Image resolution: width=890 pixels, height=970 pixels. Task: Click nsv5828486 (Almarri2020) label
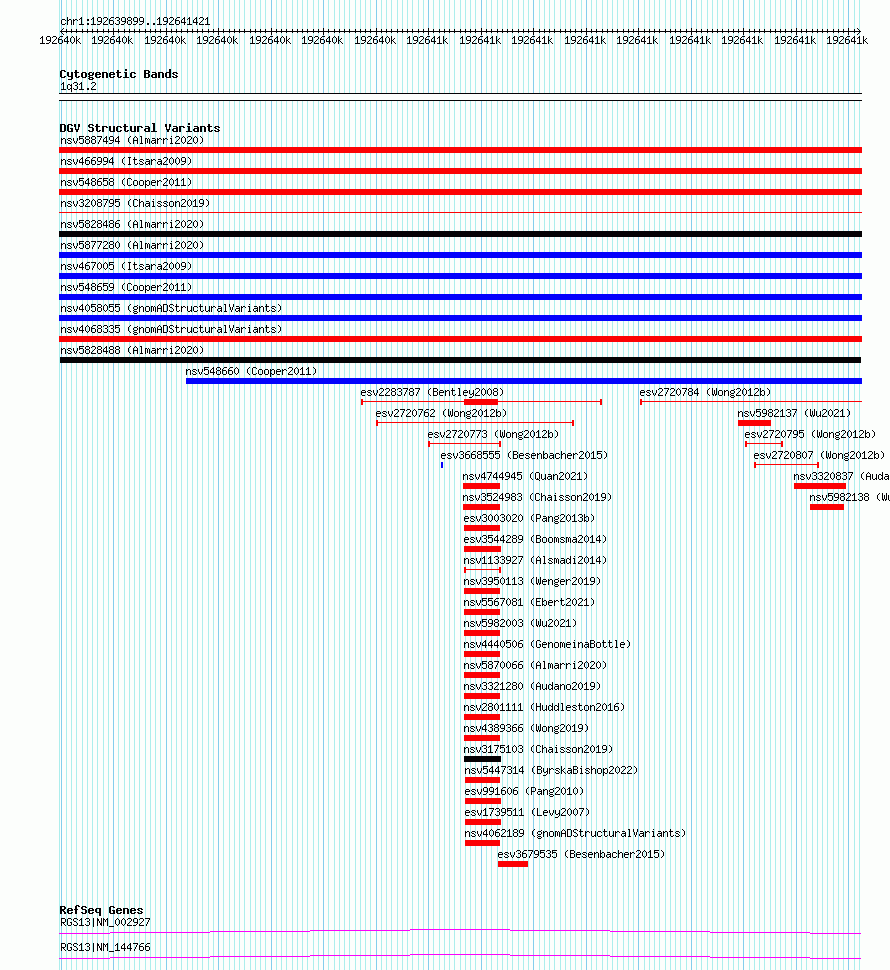(132, 225)
